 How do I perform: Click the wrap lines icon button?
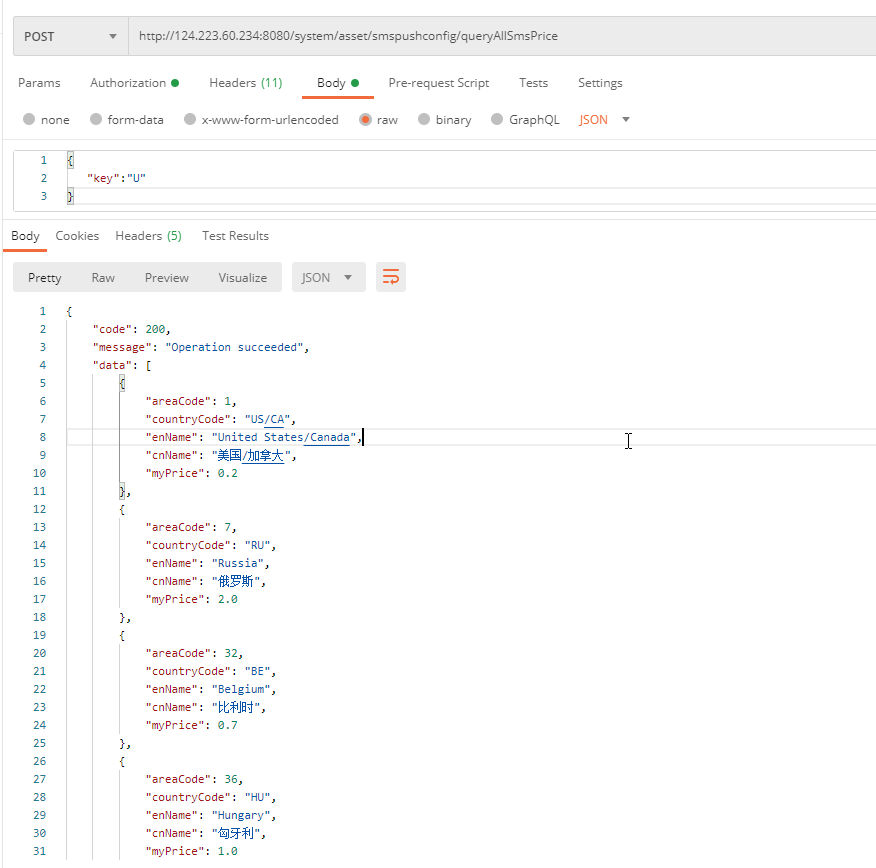(391, 277)
